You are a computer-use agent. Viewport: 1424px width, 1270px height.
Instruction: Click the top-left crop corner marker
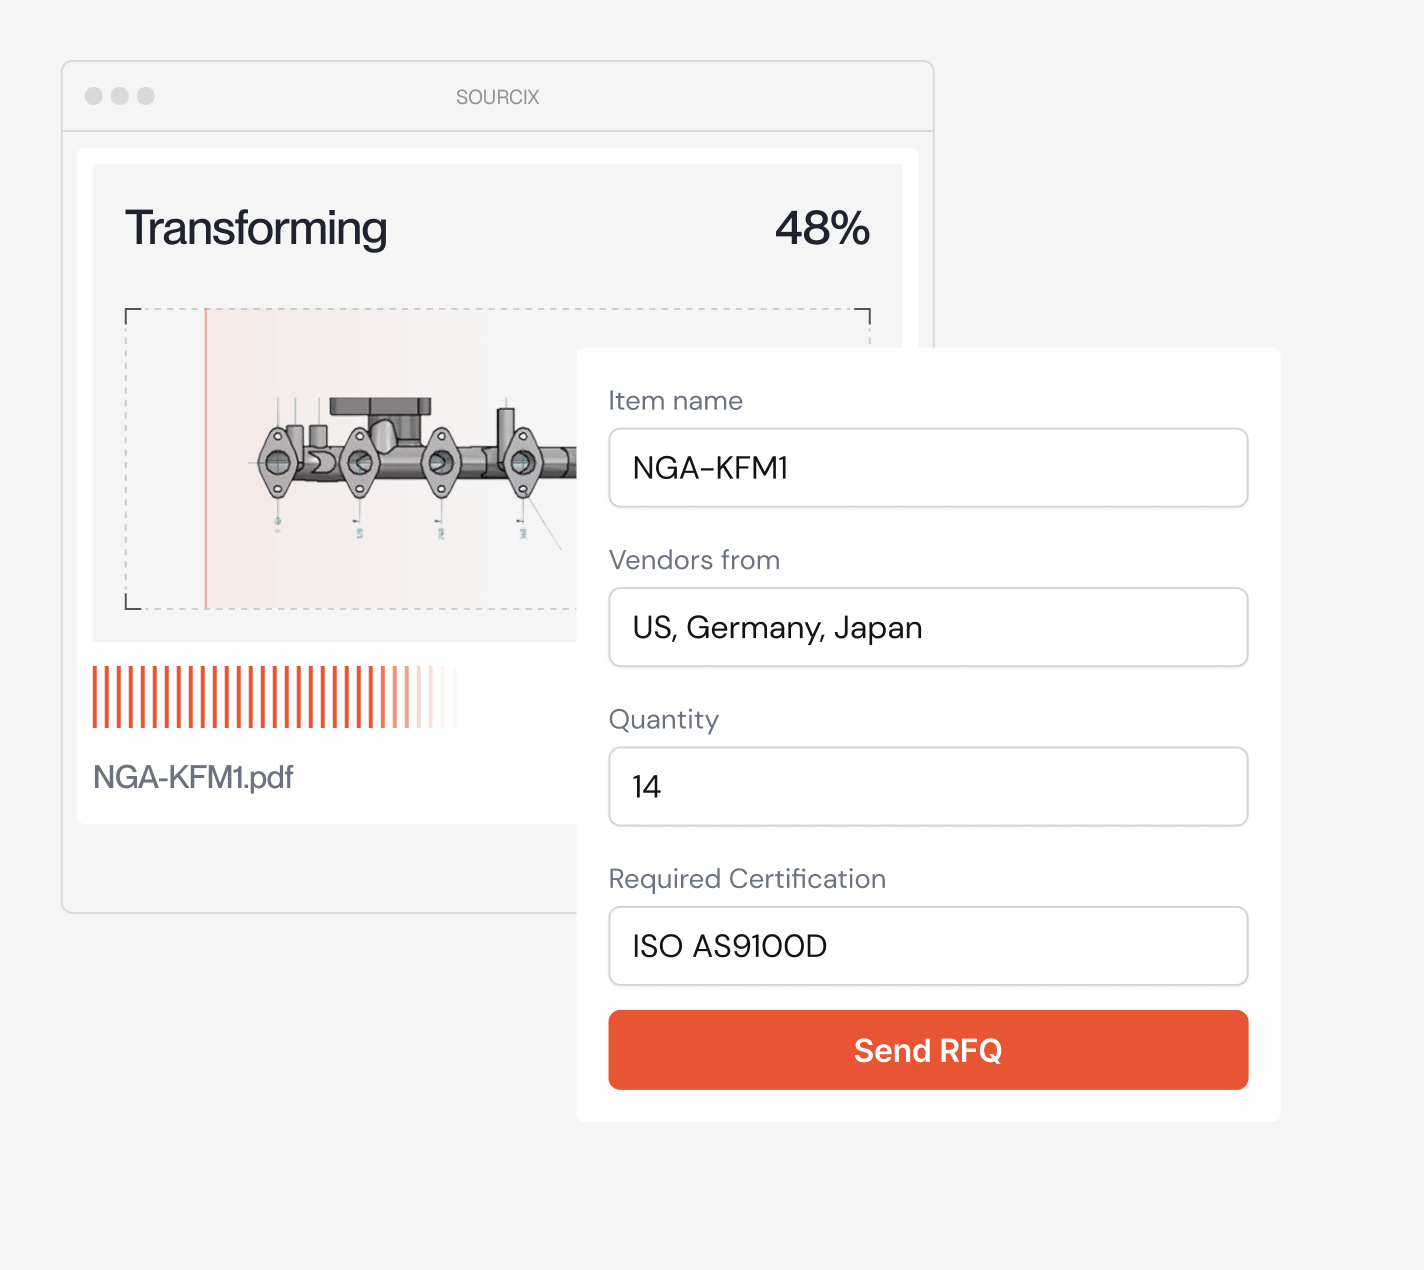[x=132, y=316]
